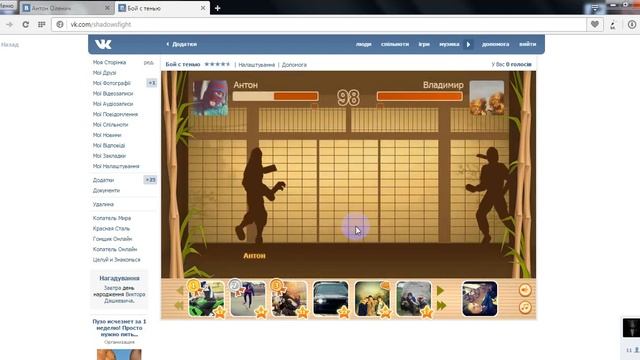Expand music player arrow in VK header
The image size is (640, 360).
point(469,44)
